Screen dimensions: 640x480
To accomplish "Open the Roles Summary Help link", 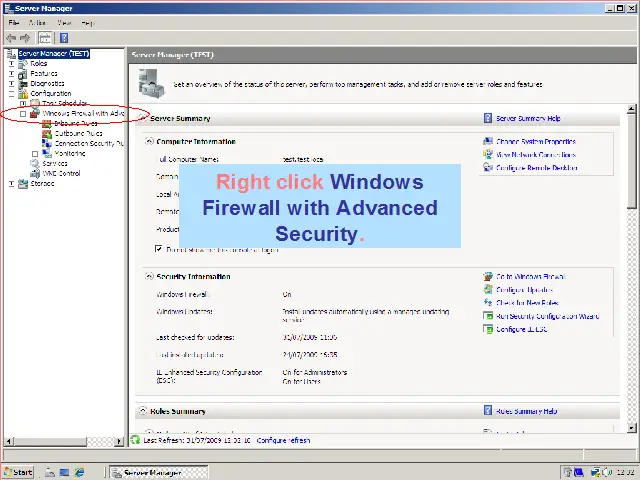I will point(527,411).
